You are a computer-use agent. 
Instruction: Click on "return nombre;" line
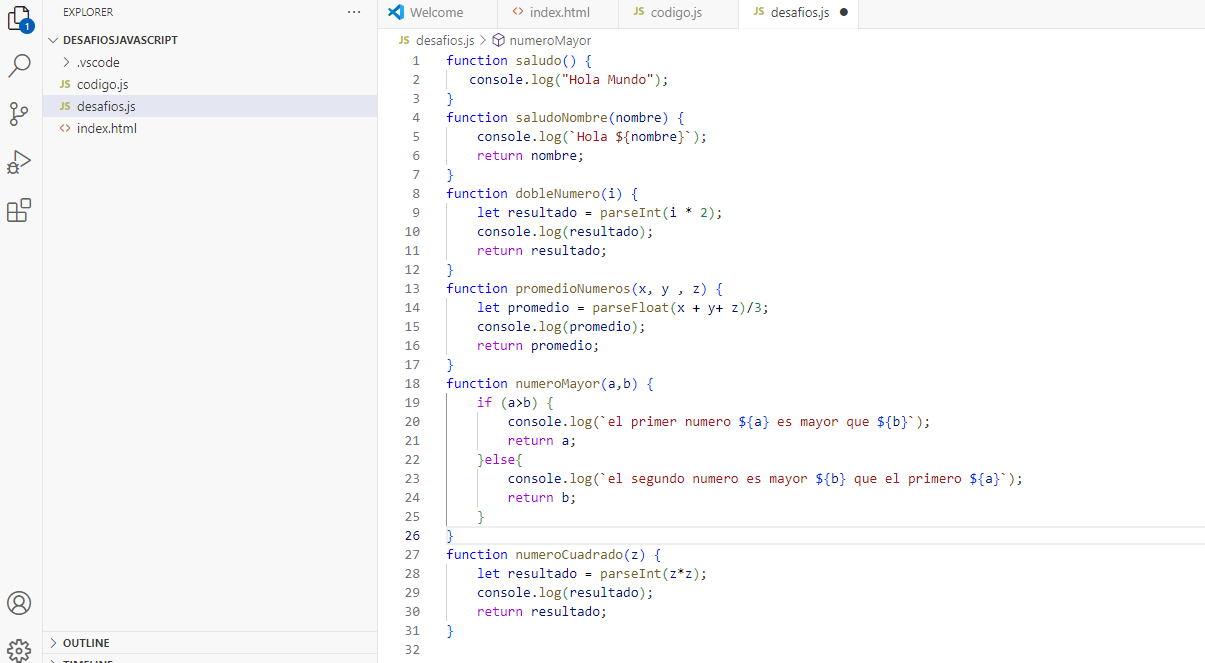pyautogui.click(x=530, y=155)
